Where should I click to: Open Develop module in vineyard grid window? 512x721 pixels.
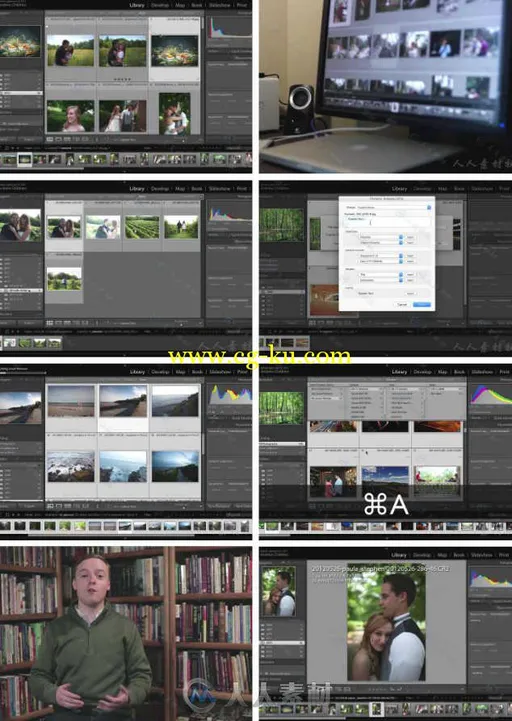click(x=160, y=189)
